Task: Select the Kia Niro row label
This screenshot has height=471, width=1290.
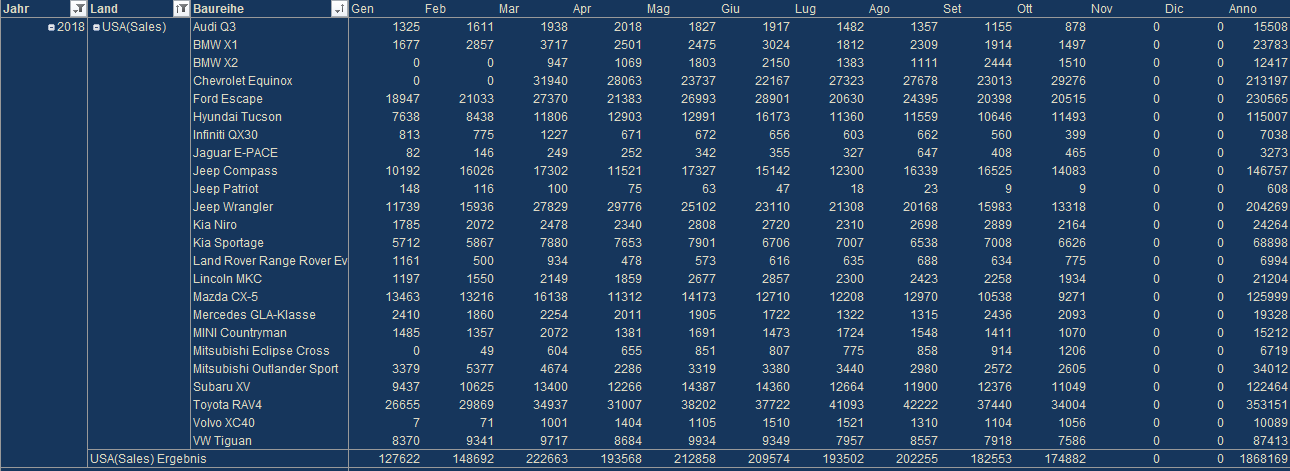Action: (x=214, y=225)
